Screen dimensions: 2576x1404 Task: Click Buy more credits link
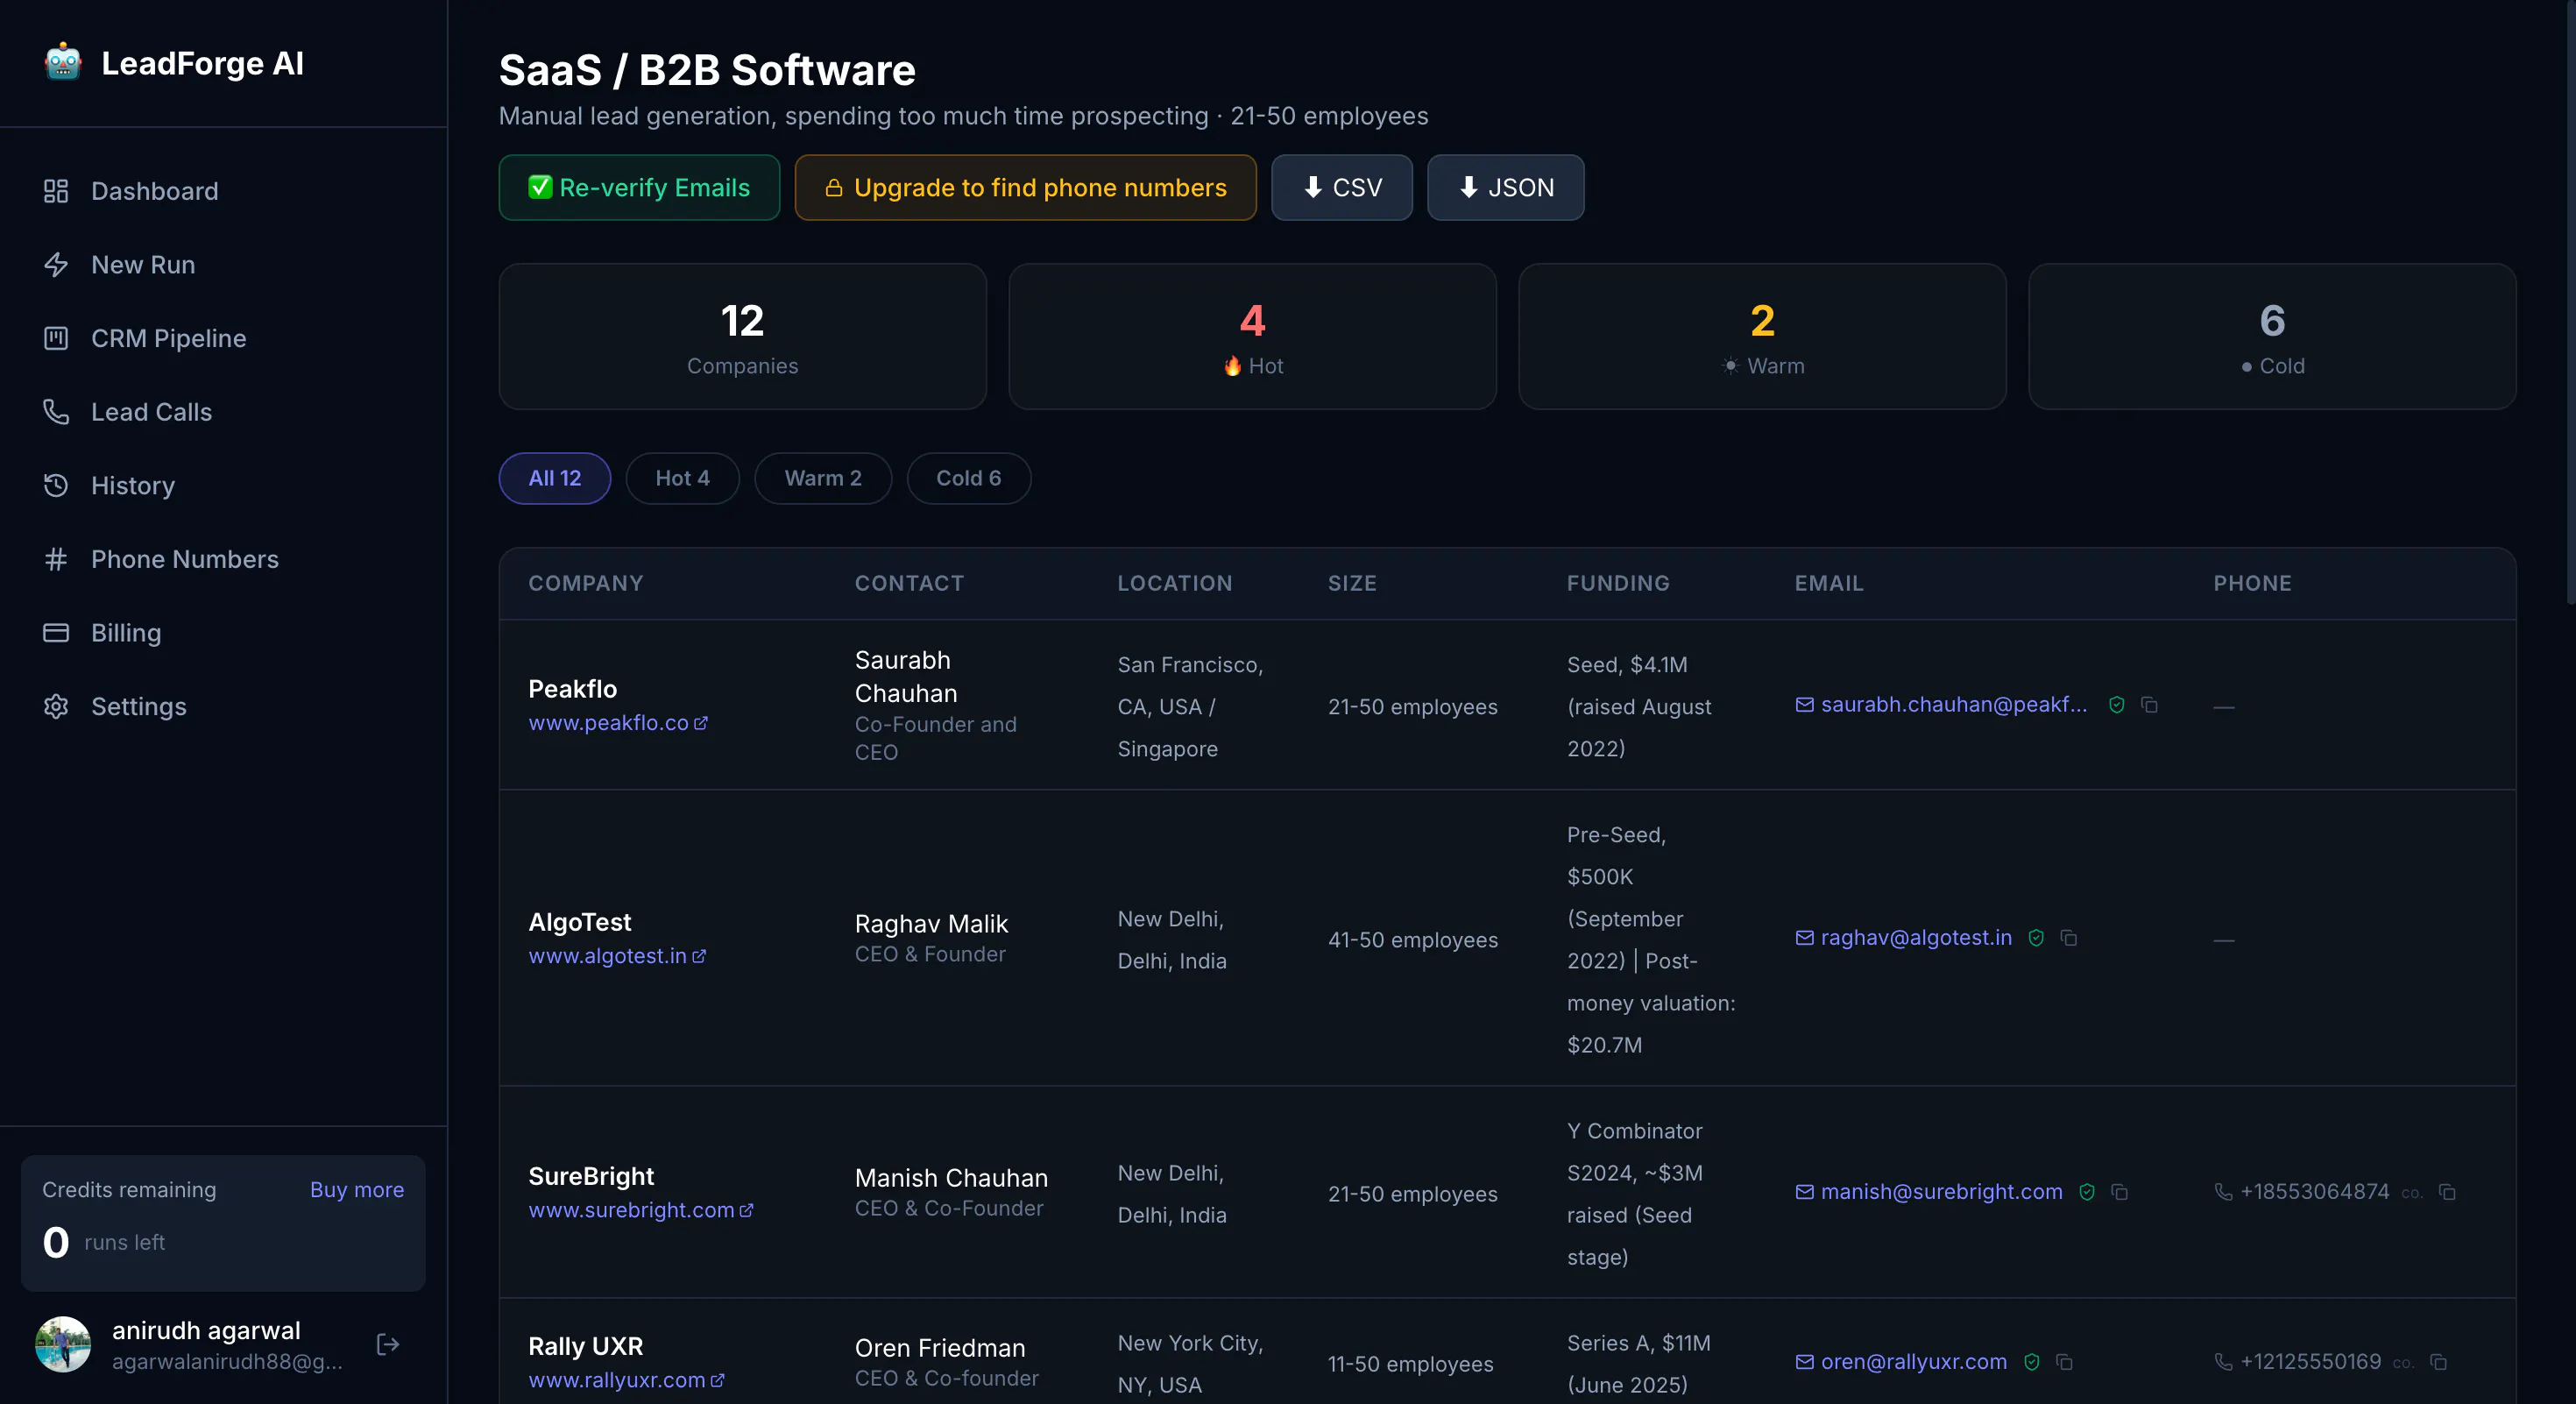[x=357, y=1190]
